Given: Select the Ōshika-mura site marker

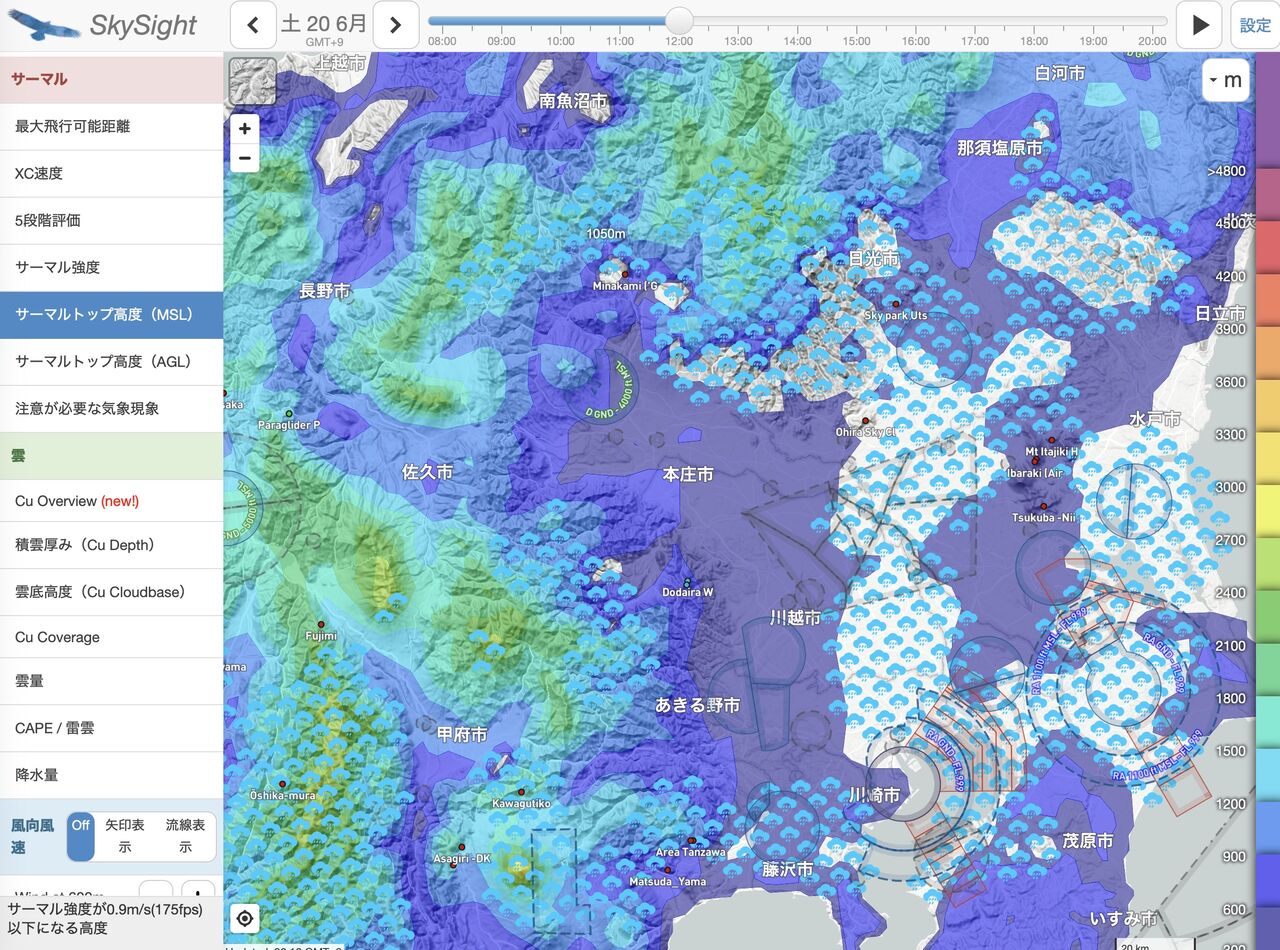Looking at the screenshot, I should tap(282, 784).
